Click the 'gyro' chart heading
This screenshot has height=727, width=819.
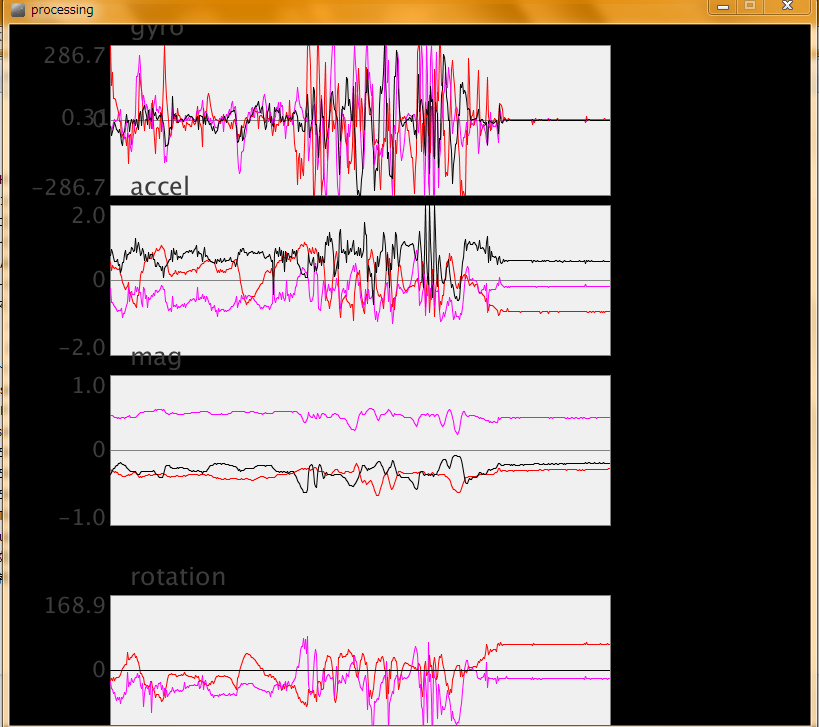coord(157,30)
